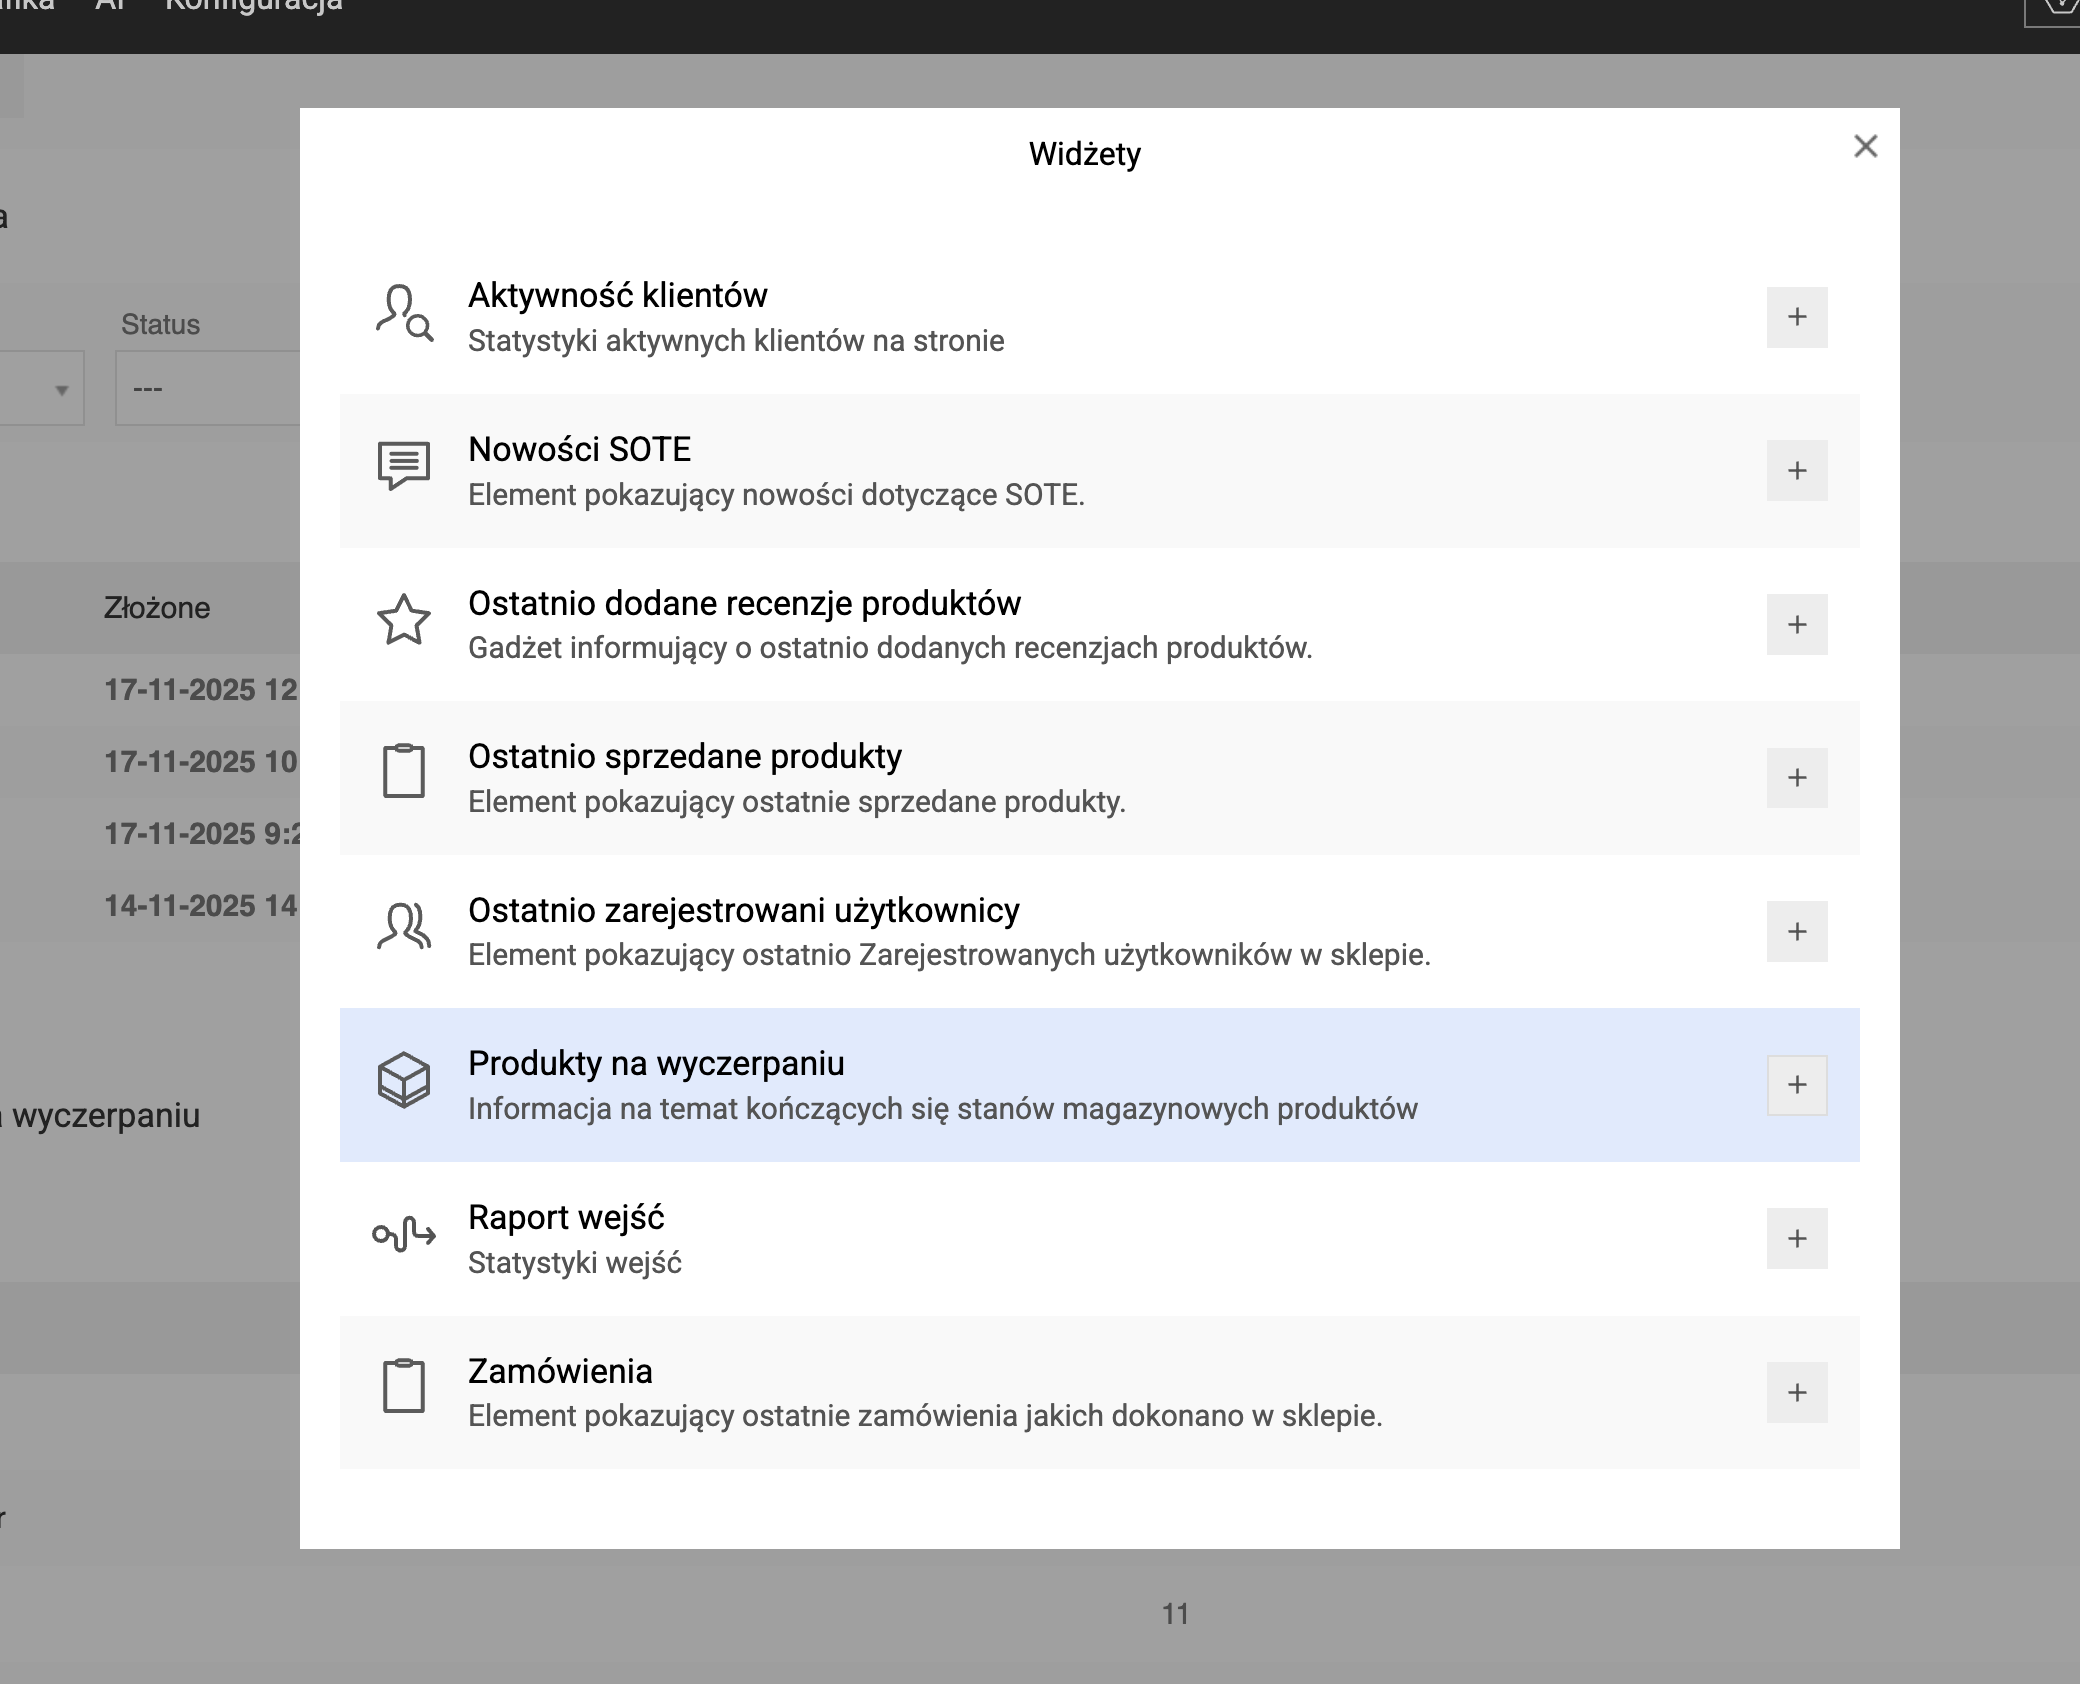The width and height of the screenshot is (2080, 1684).
Task: Add the Ostatnio sprzedane produkty widget
Action: coord(1796,778)
